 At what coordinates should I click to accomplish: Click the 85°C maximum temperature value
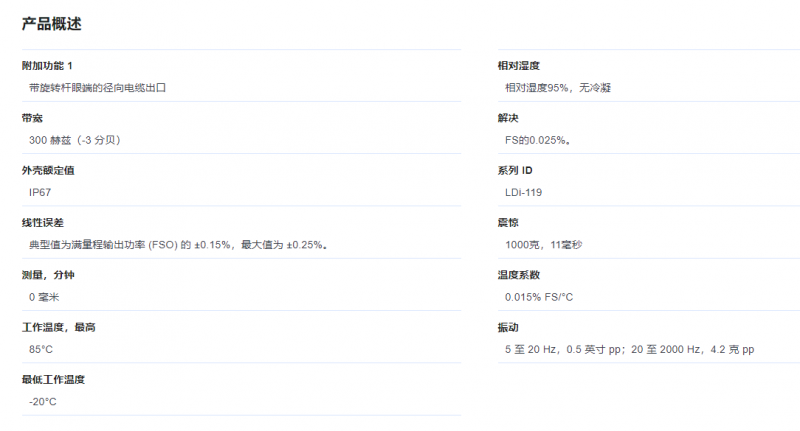41,349
